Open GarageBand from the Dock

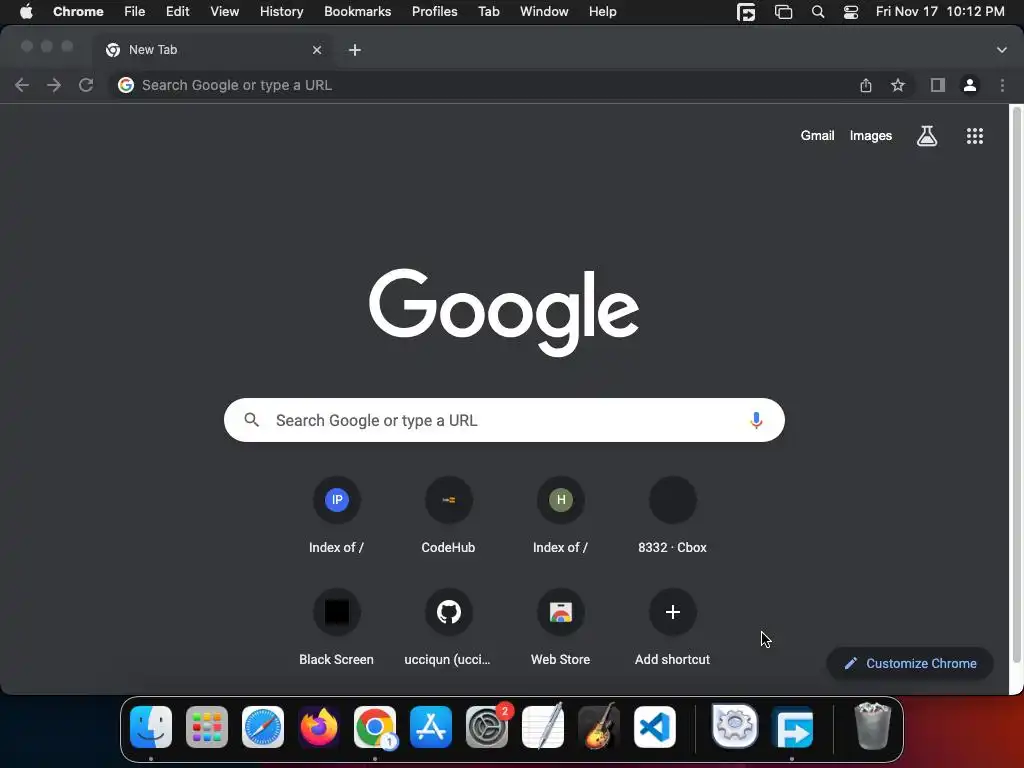tap(599, 727)
